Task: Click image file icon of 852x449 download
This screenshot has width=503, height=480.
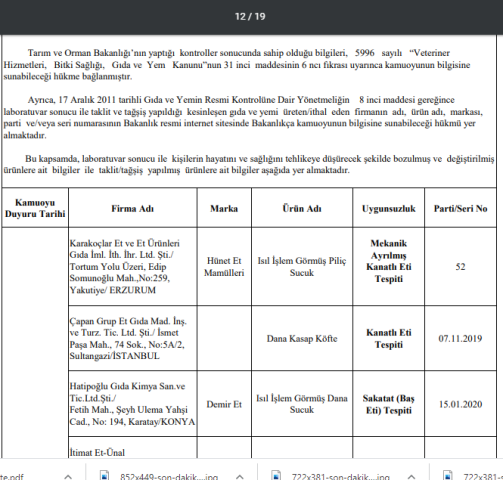Action: tap(104, 476)
